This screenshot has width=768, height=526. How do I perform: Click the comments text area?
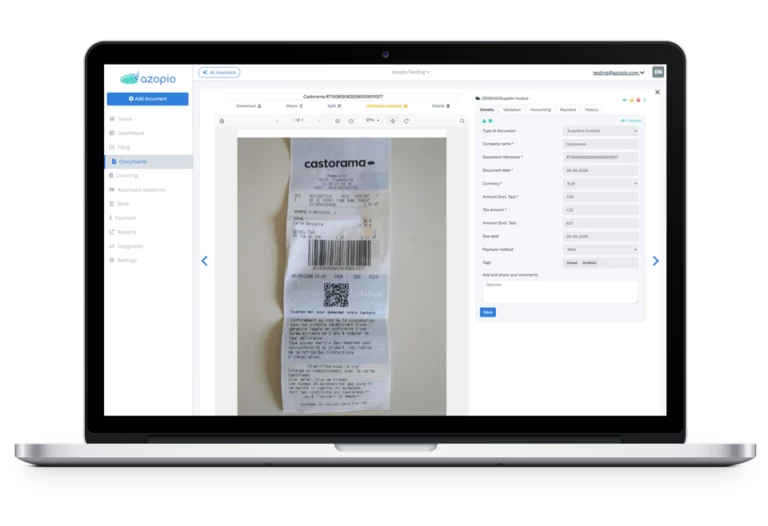point(560,292)
